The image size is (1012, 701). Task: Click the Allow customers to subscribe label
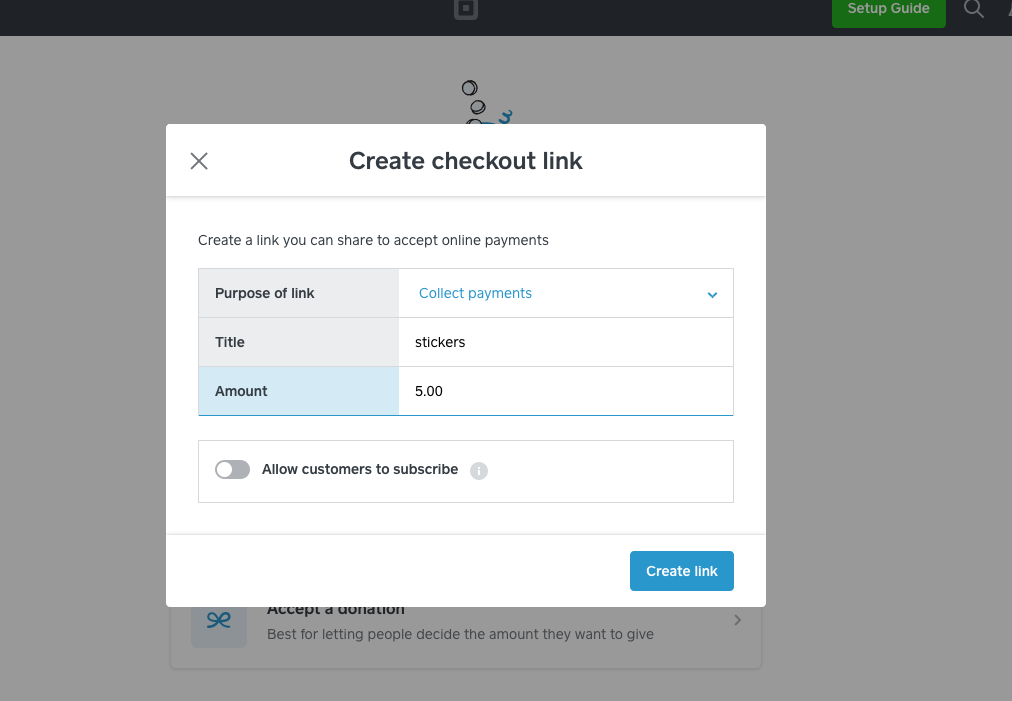coord(360,469)
